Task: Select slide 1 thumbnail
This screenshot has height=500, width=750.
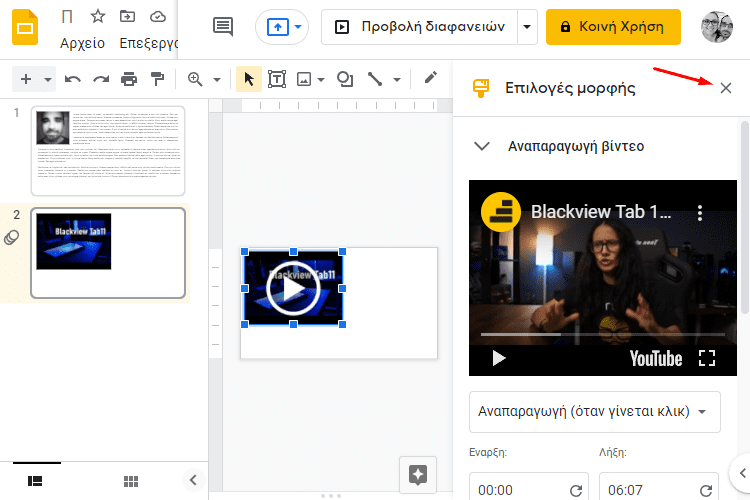Action: coord(108,151)
